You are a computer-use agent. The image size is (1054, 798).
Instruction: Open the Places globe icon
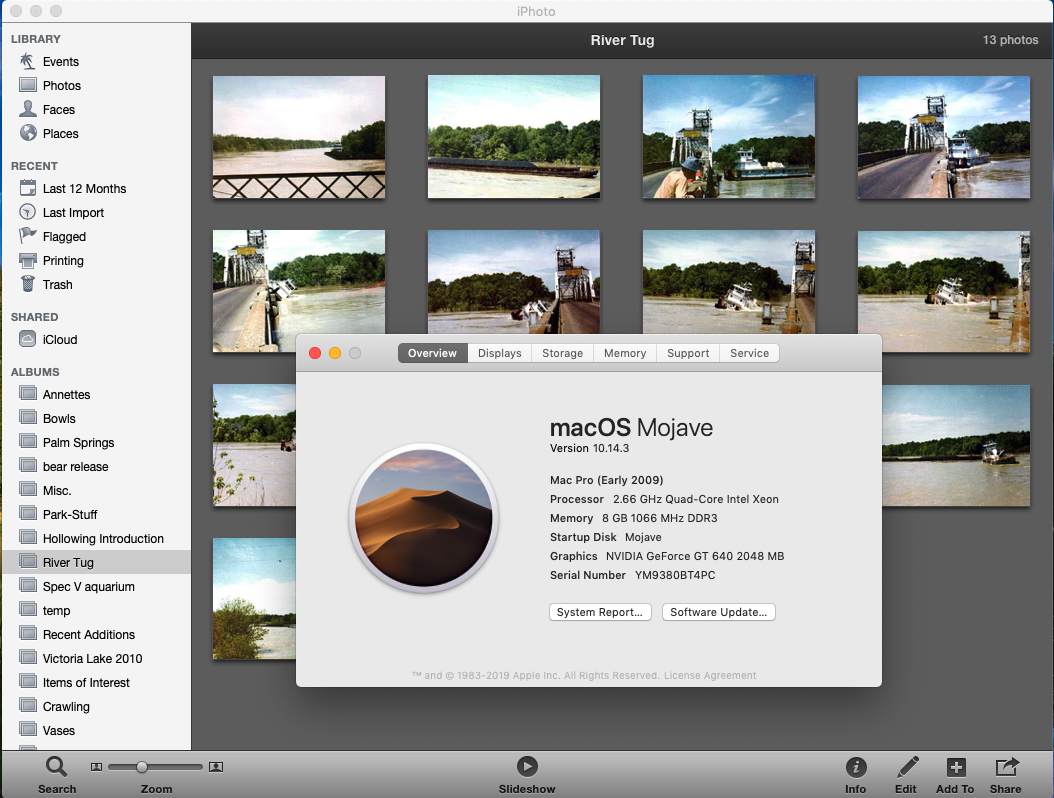(28, 133)
